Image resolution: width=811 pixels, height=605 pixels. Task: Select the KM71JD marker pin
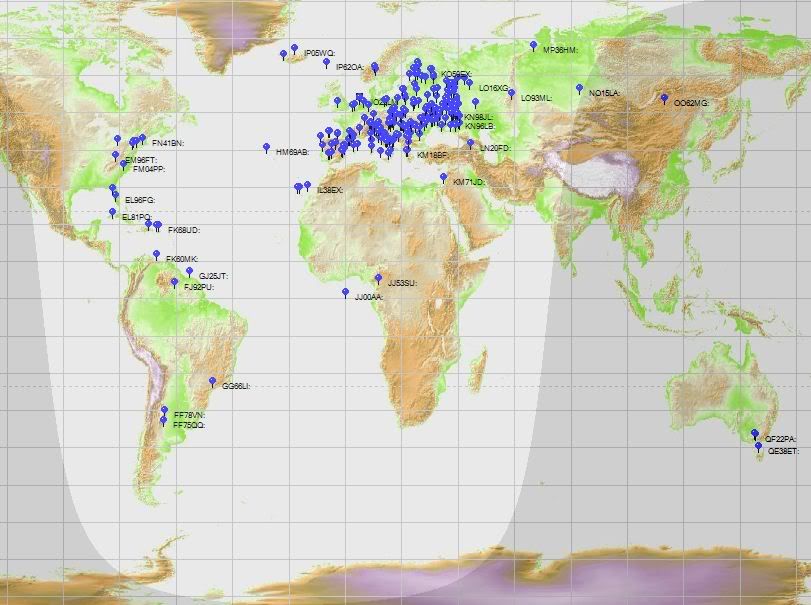tap(444, 177)
